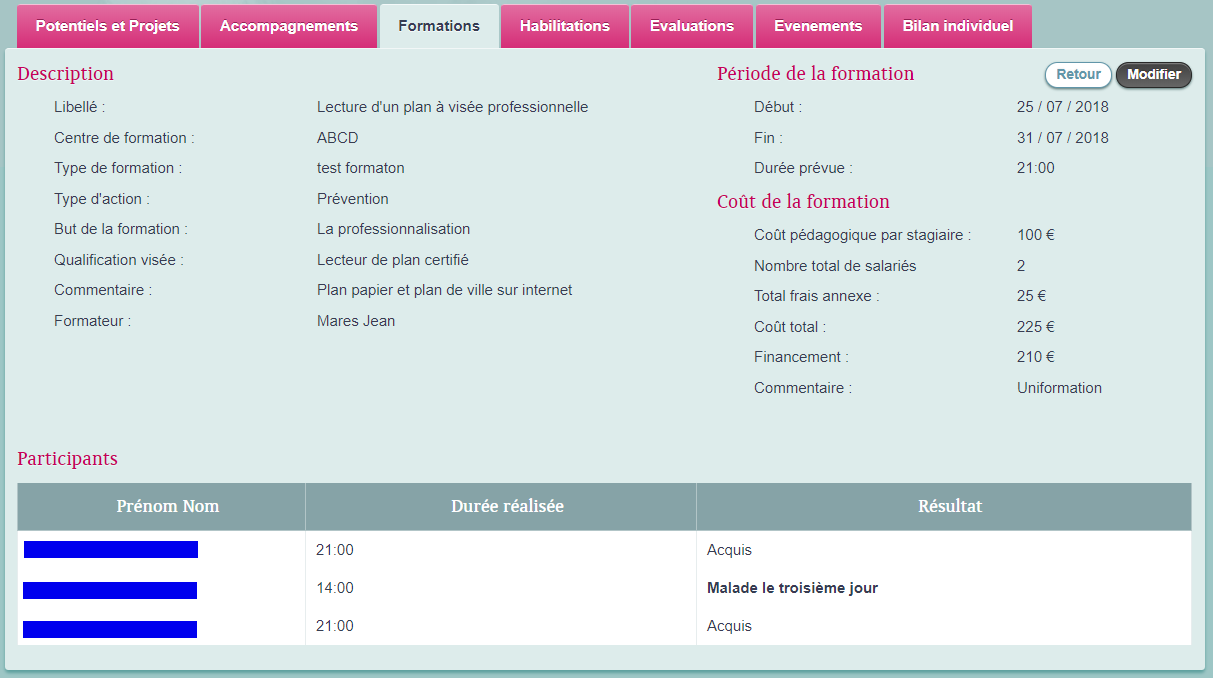Click the trainer name Mares Jean
Screen dimensions: 1214x678
pyautogui.click(x=356, y=321)
